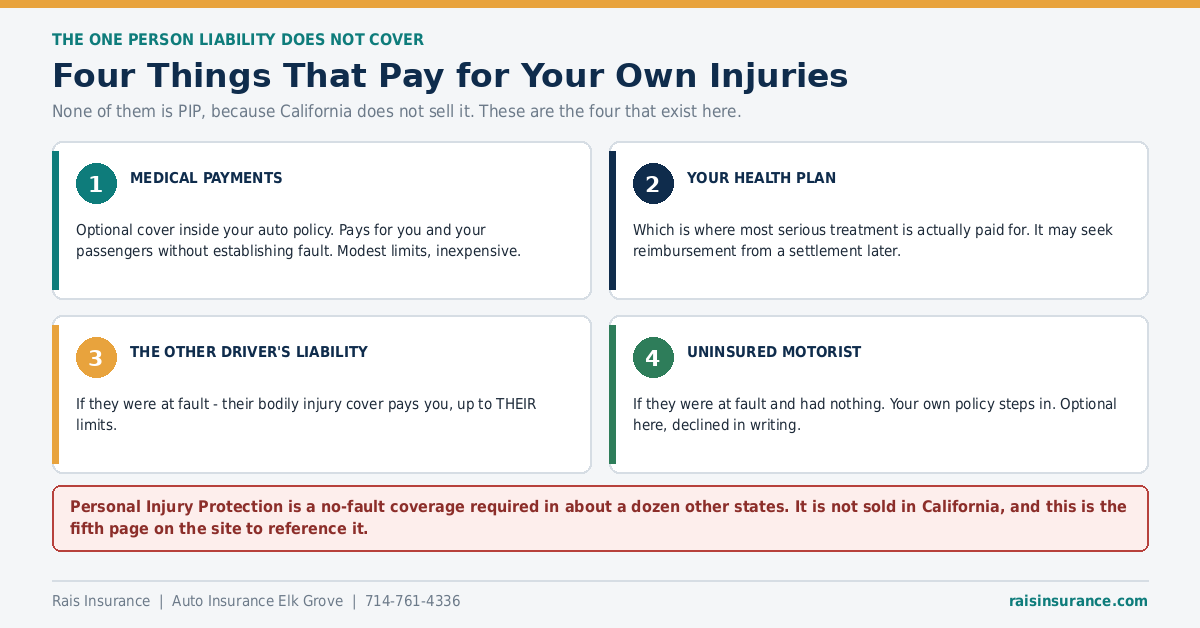
Task: Click the navy number 2 circle
Action: tap(653, 184)
